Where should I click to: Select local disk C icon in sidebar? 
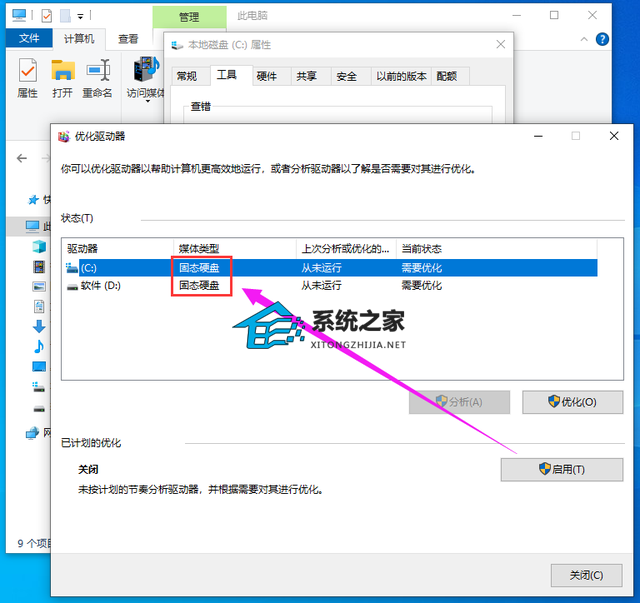point(39,387)
